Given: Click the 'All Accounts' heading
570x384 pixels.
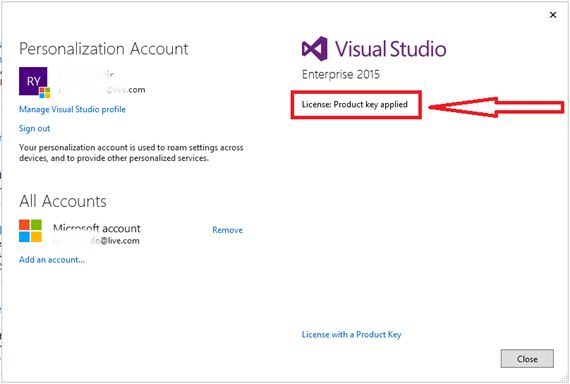Looking at the screenshot, I should click(63, 201).
